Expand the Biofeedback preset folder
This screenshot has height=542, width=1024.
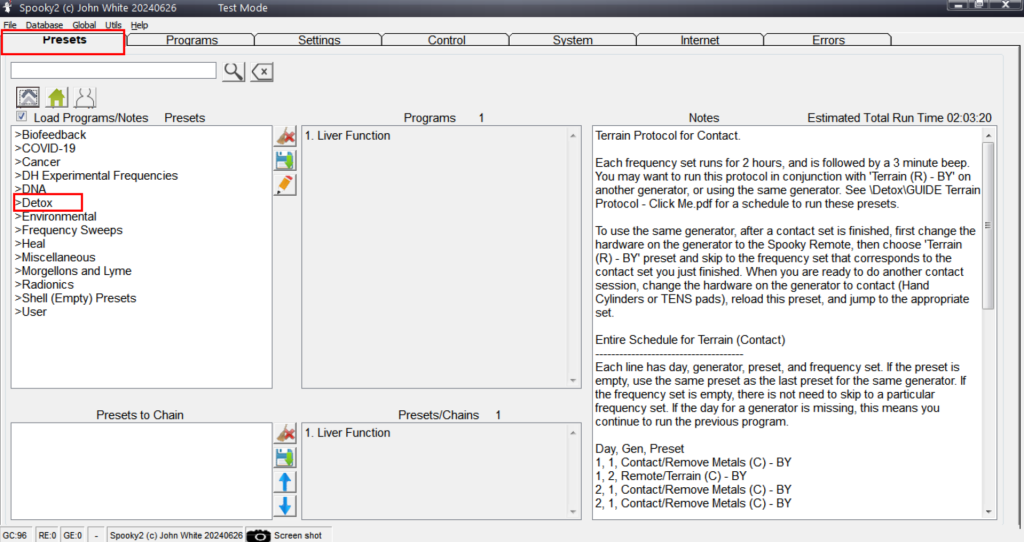pos(50,135)
